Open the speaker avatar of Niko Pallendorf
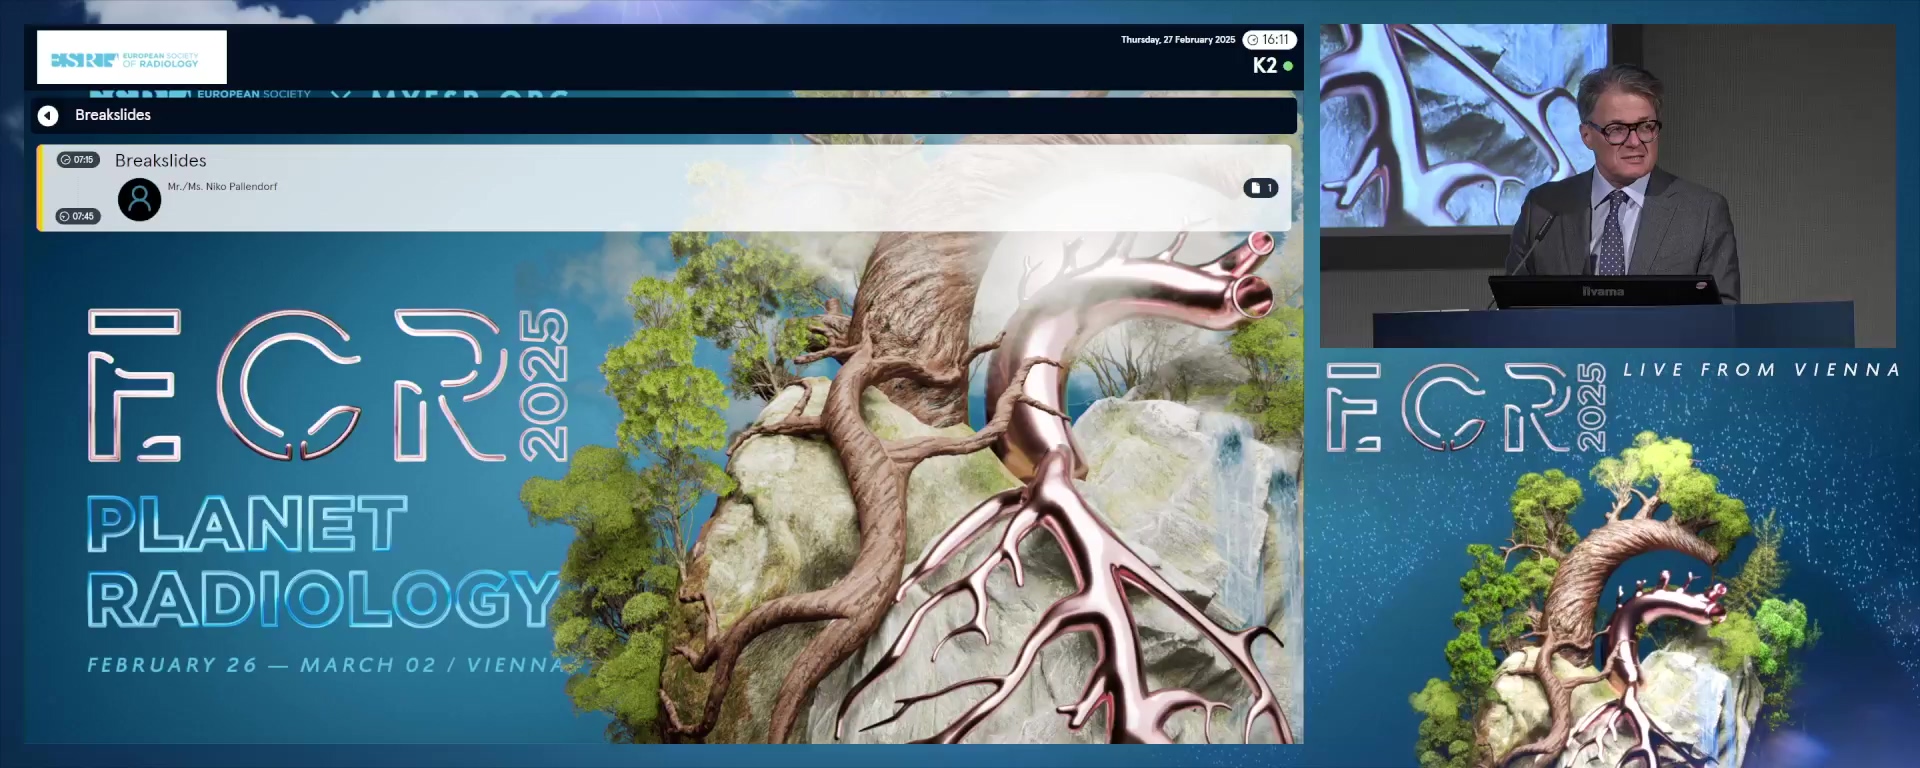The width and height of the screenshot is (1920, 768). coord(140,199)
